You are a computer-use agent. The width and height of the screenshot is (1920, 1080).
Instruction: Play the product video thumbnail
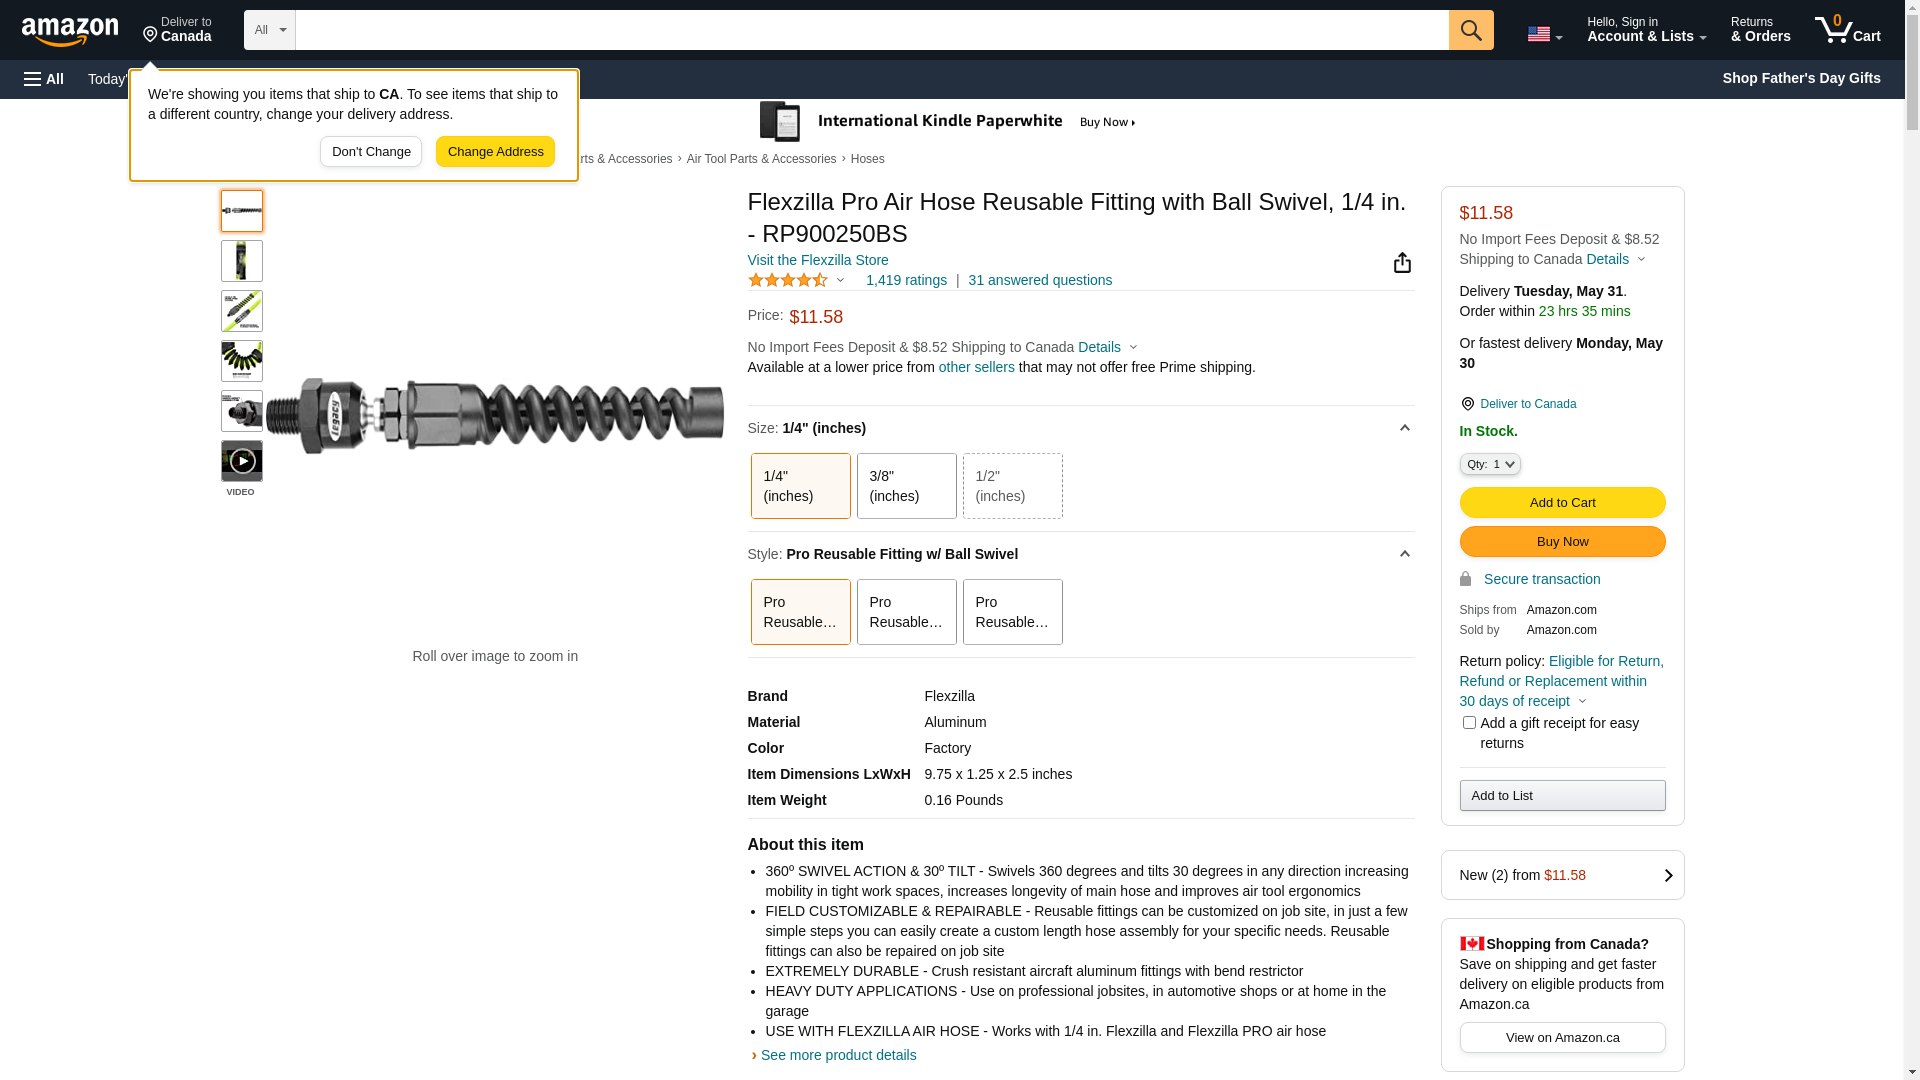[242, 461]
